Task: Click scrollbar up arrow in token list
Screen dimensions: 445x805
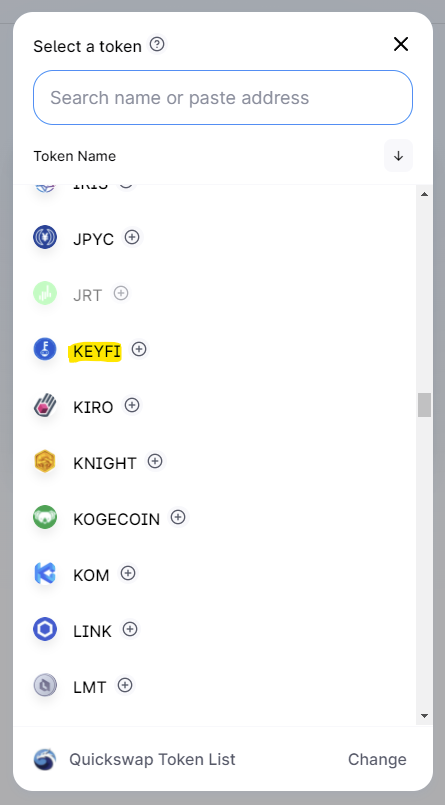Action: [424, 194]
